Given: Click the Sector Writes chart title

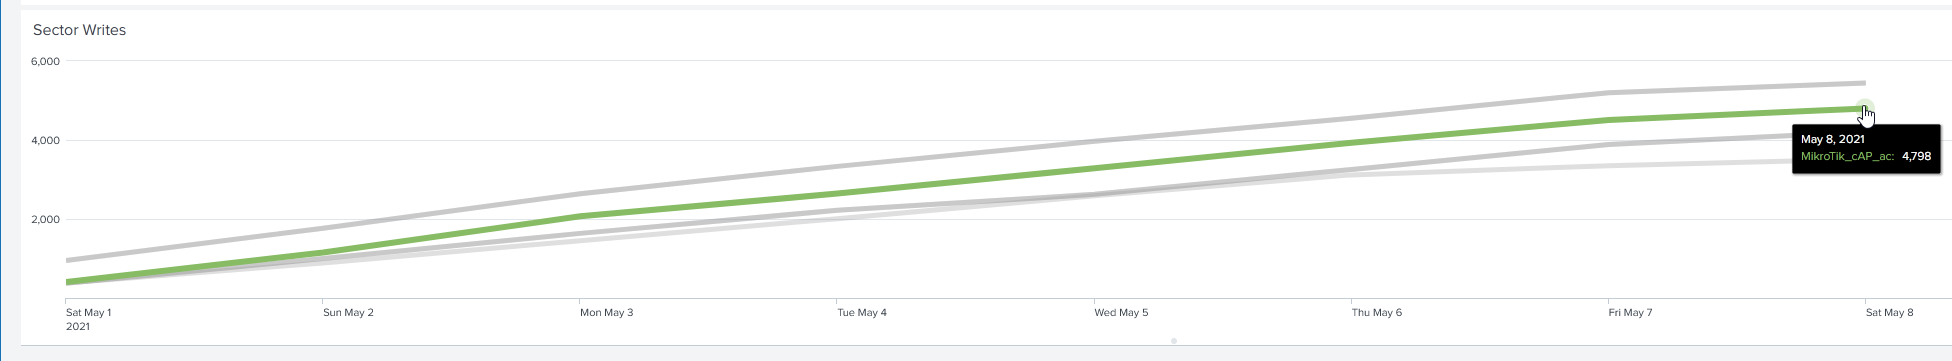Looking at the screenshot, I should click(79, 30).
